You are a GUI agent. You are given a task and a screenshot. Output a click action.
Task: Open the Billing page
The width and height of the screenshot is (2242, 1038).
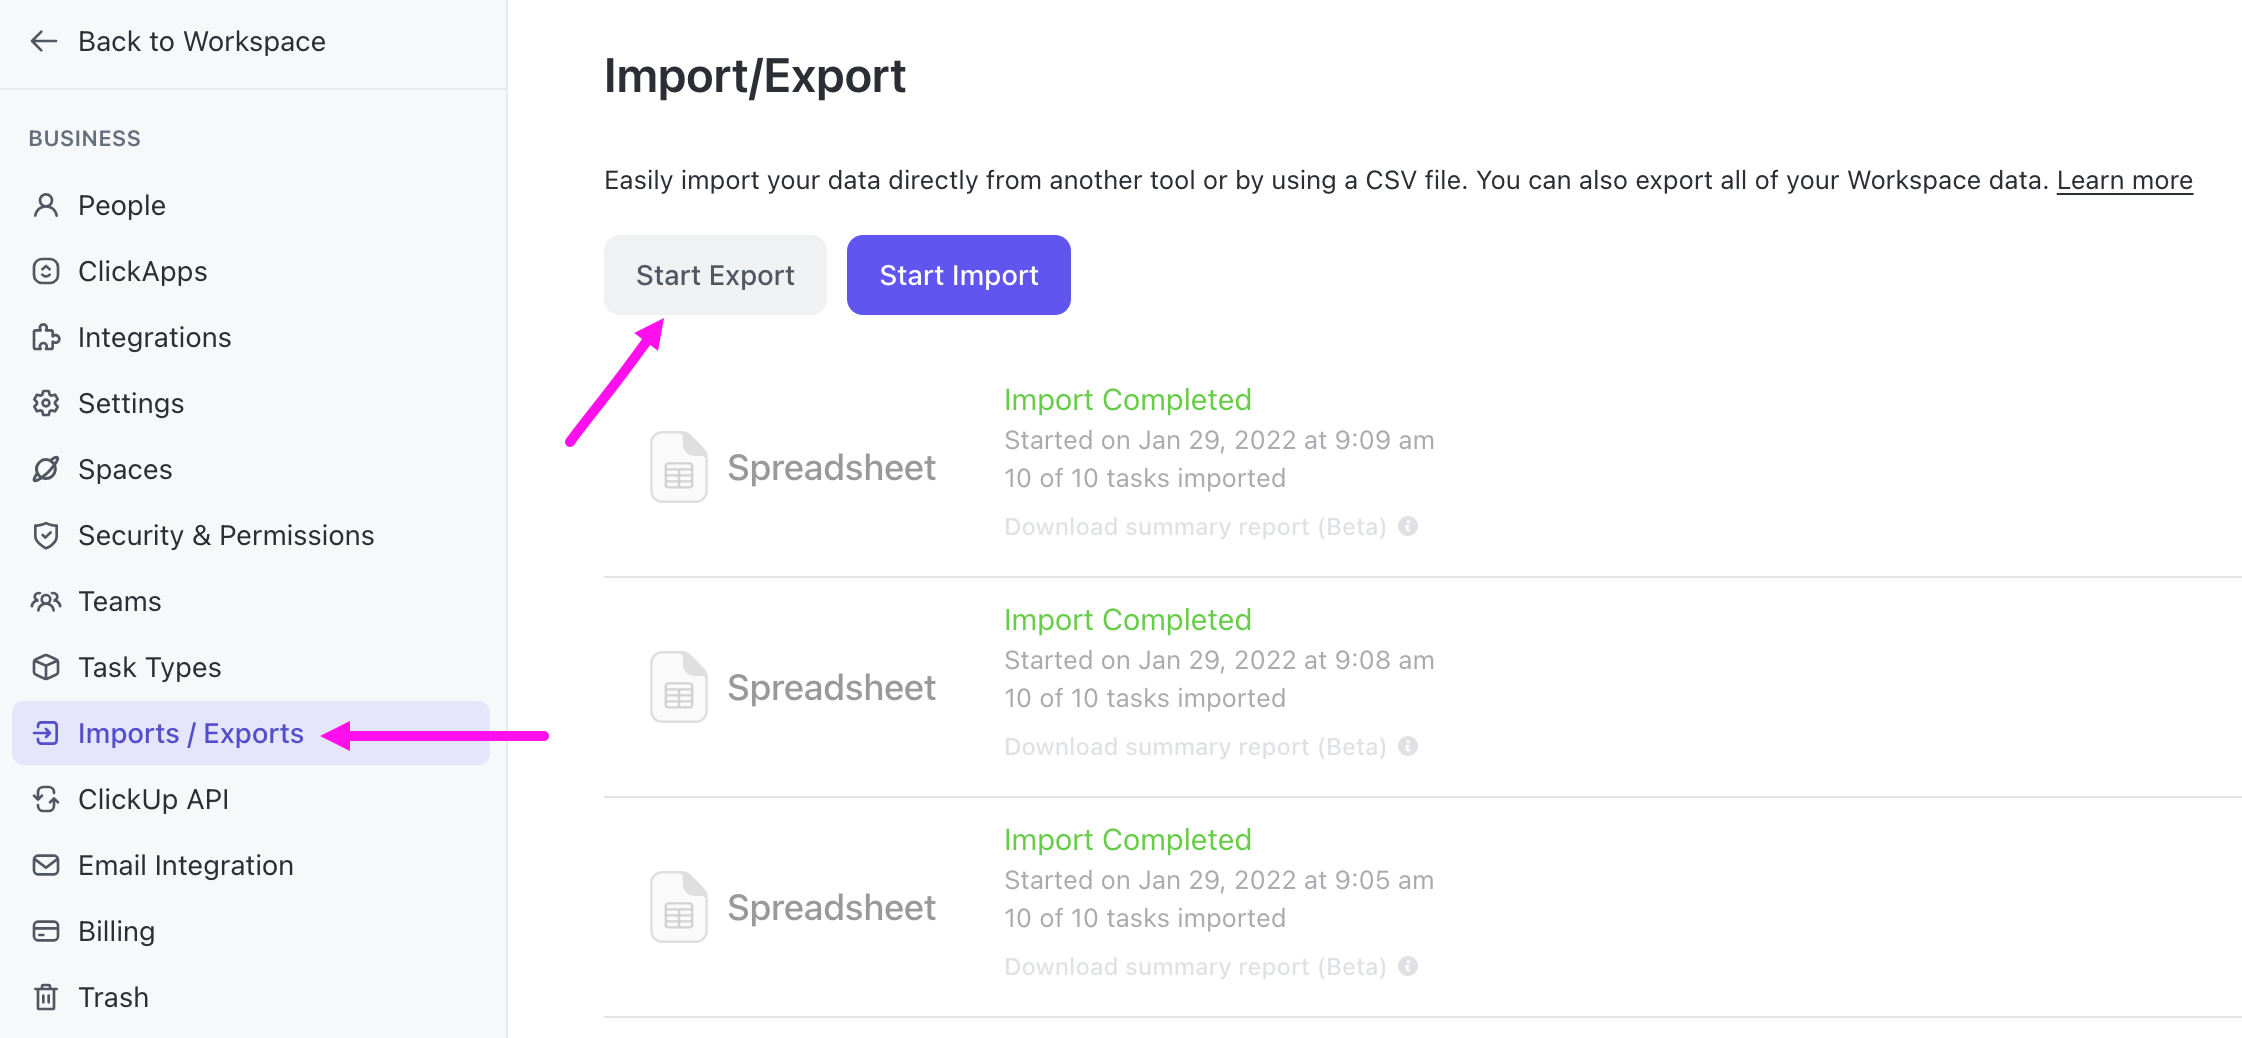coord(116,931)
